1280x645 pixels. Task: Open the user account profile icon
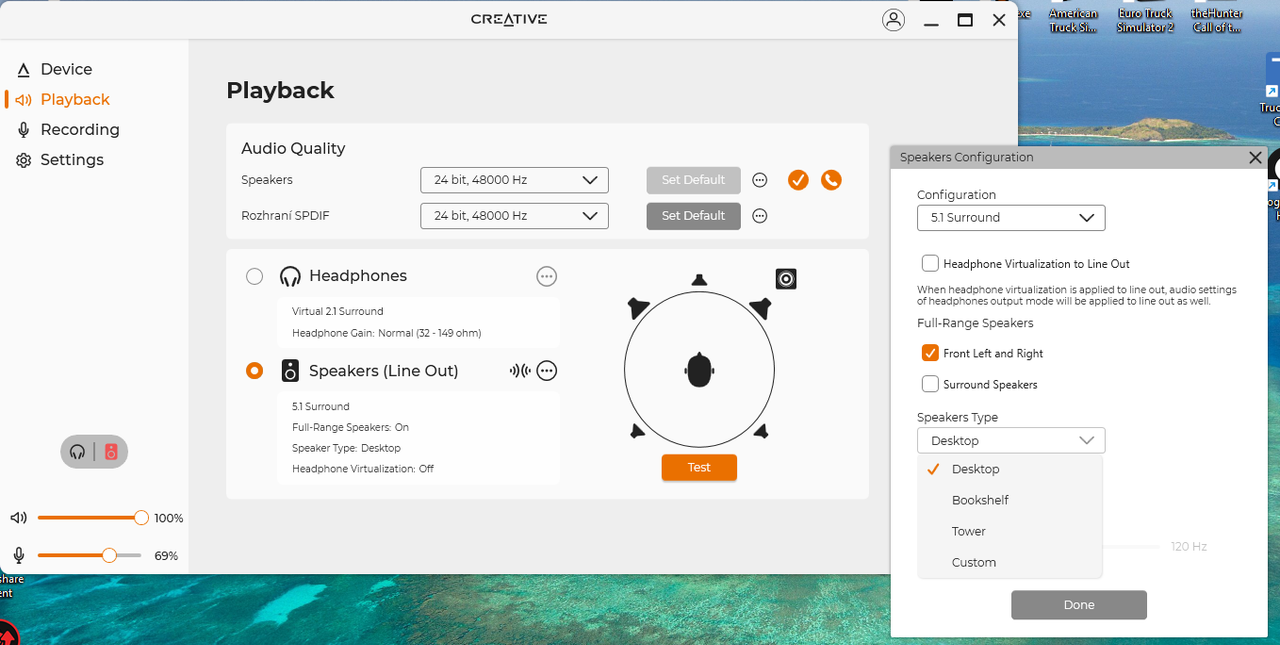[x=893, y=20]
